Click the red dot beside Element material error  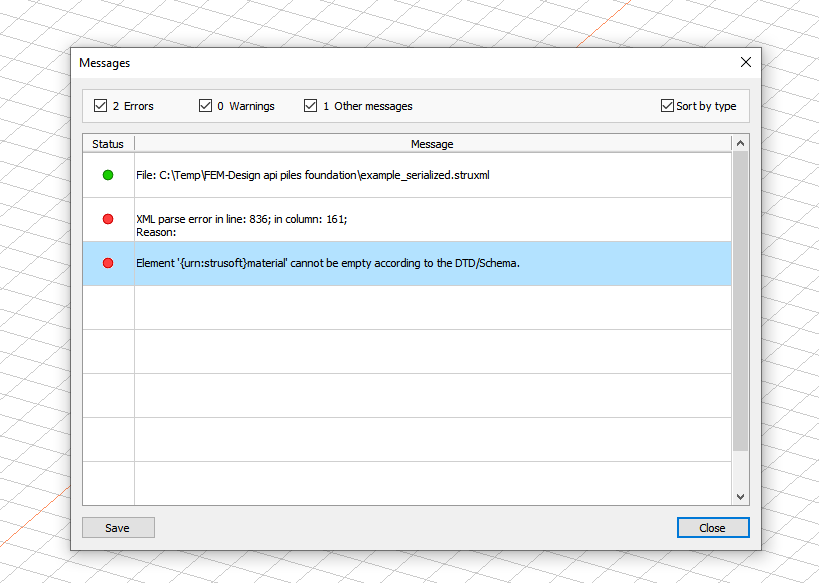pos(108,263)
